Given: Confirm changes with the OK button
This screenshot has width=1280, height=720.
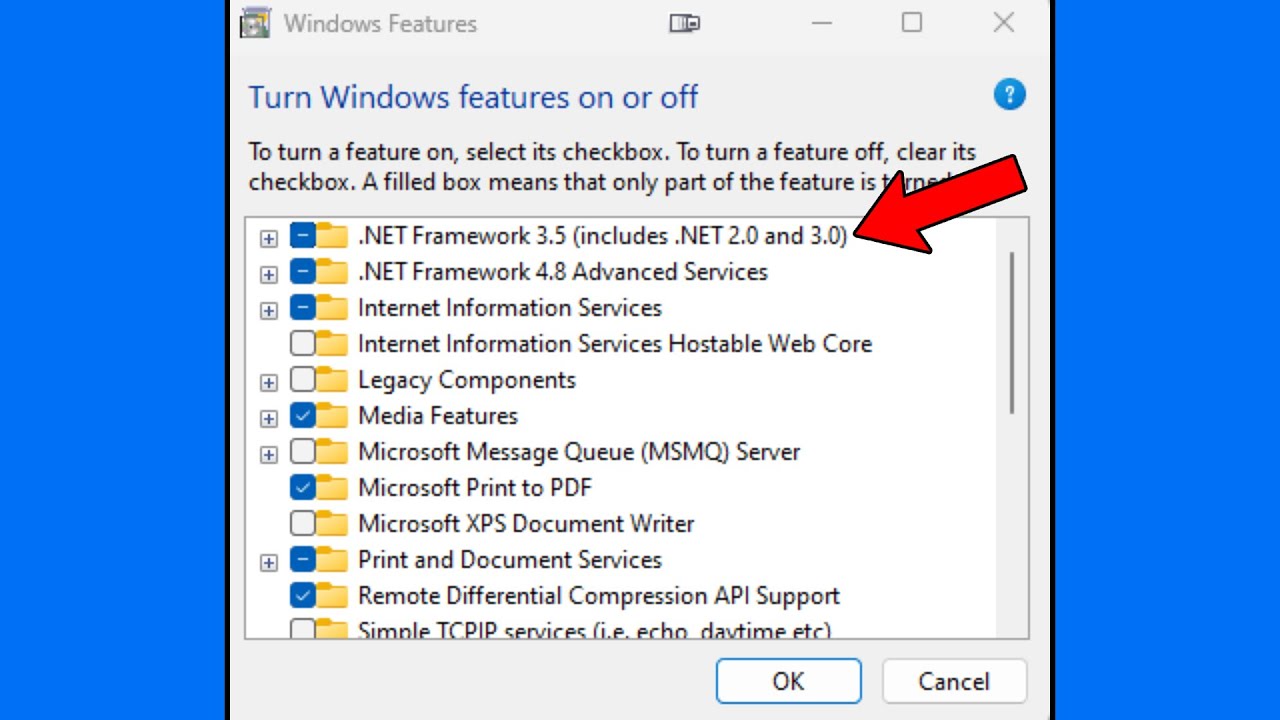Looking at the screenshot, I should (x=788, y=681).
